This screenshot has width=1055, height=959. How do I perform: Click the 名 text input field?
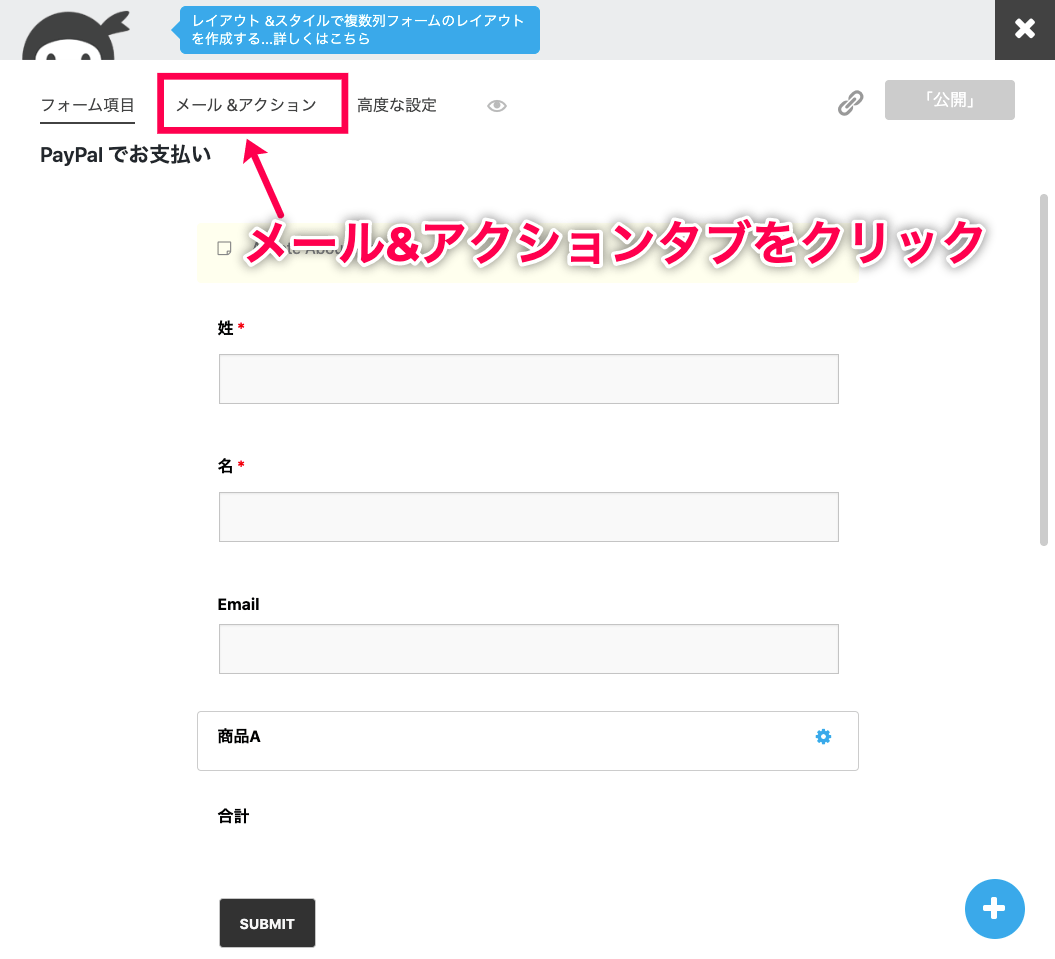(528, 517)
